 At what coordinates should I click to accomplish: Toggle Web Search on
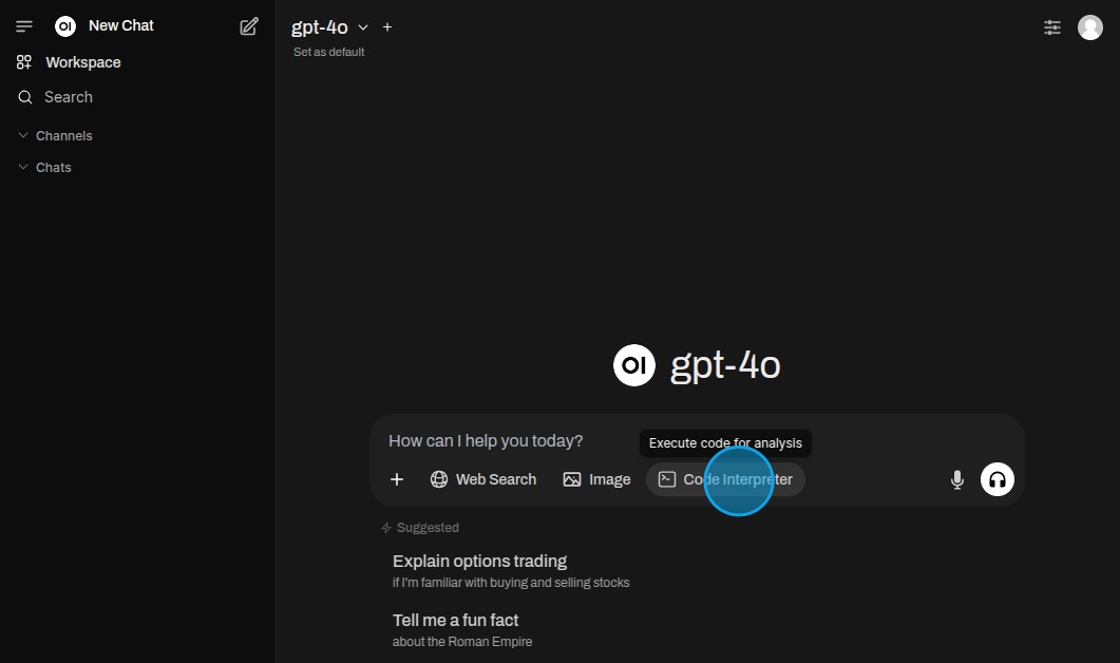[x=483, y=480]
